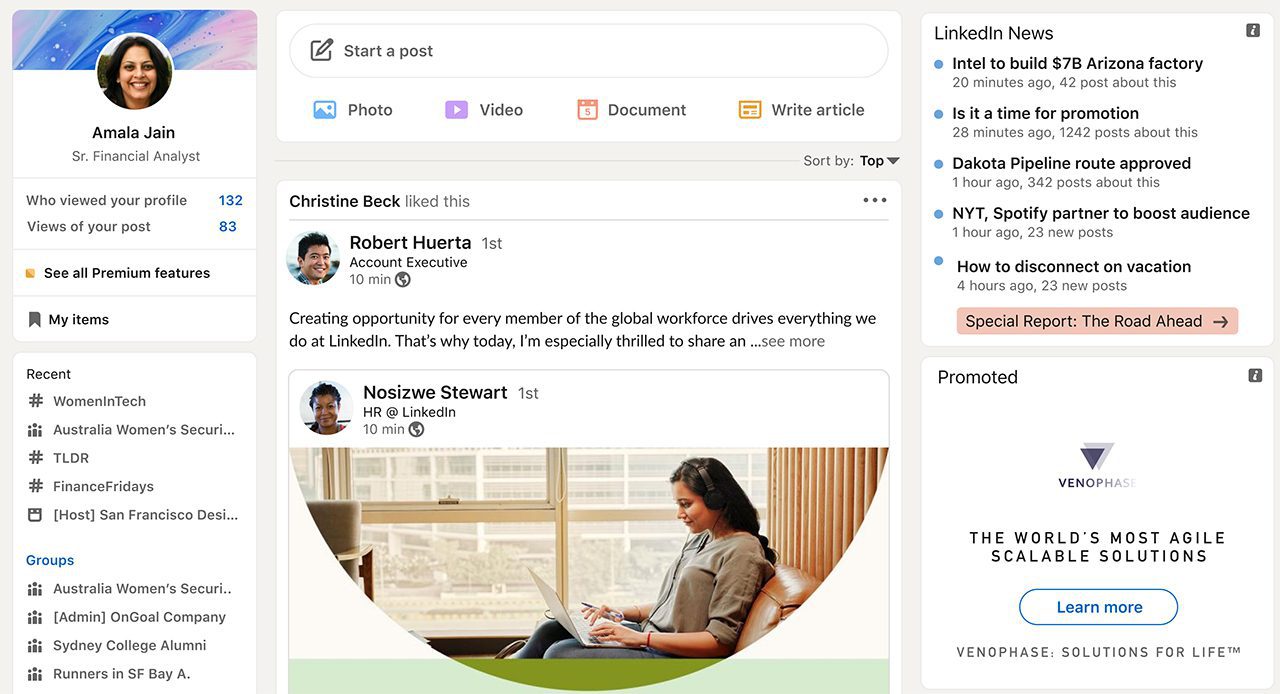
Task: Click the profile views count 132
Action: point(230,200)
